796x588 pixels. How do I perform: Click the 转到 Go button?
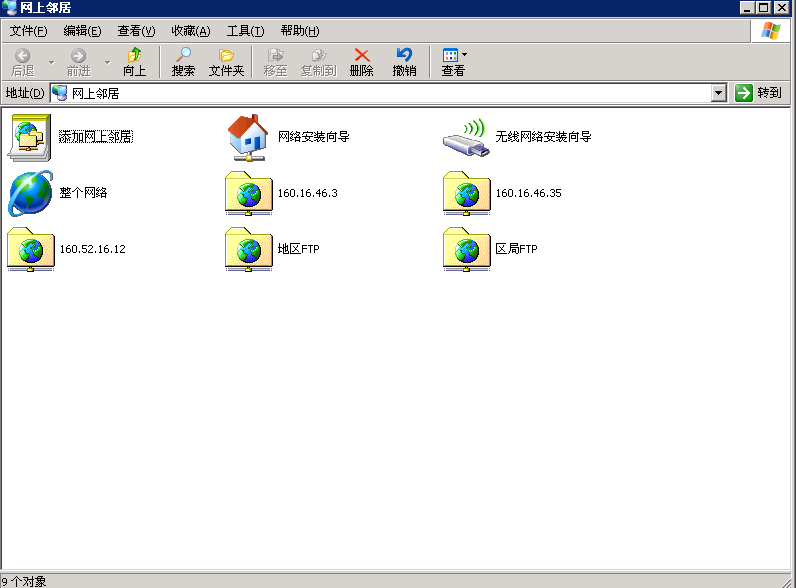pos(758,93)
